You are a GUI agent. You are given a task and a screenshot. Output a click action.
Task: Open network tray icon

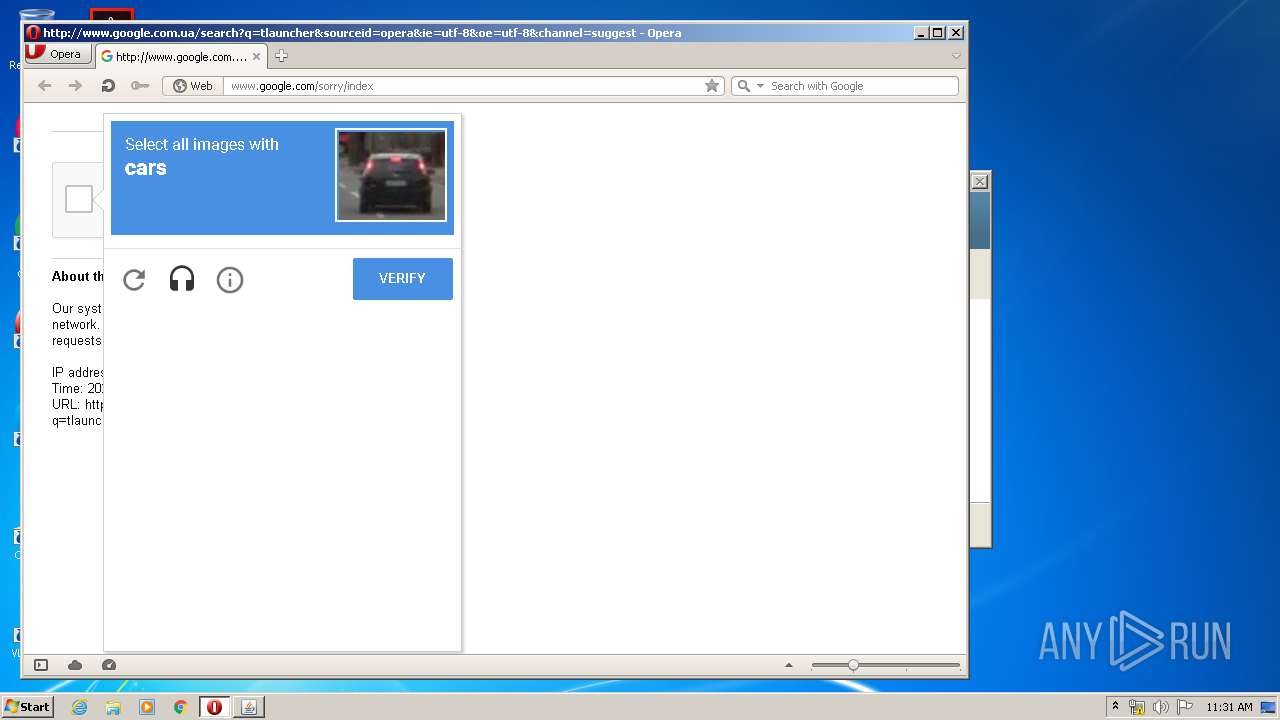tap(1137, 707)
